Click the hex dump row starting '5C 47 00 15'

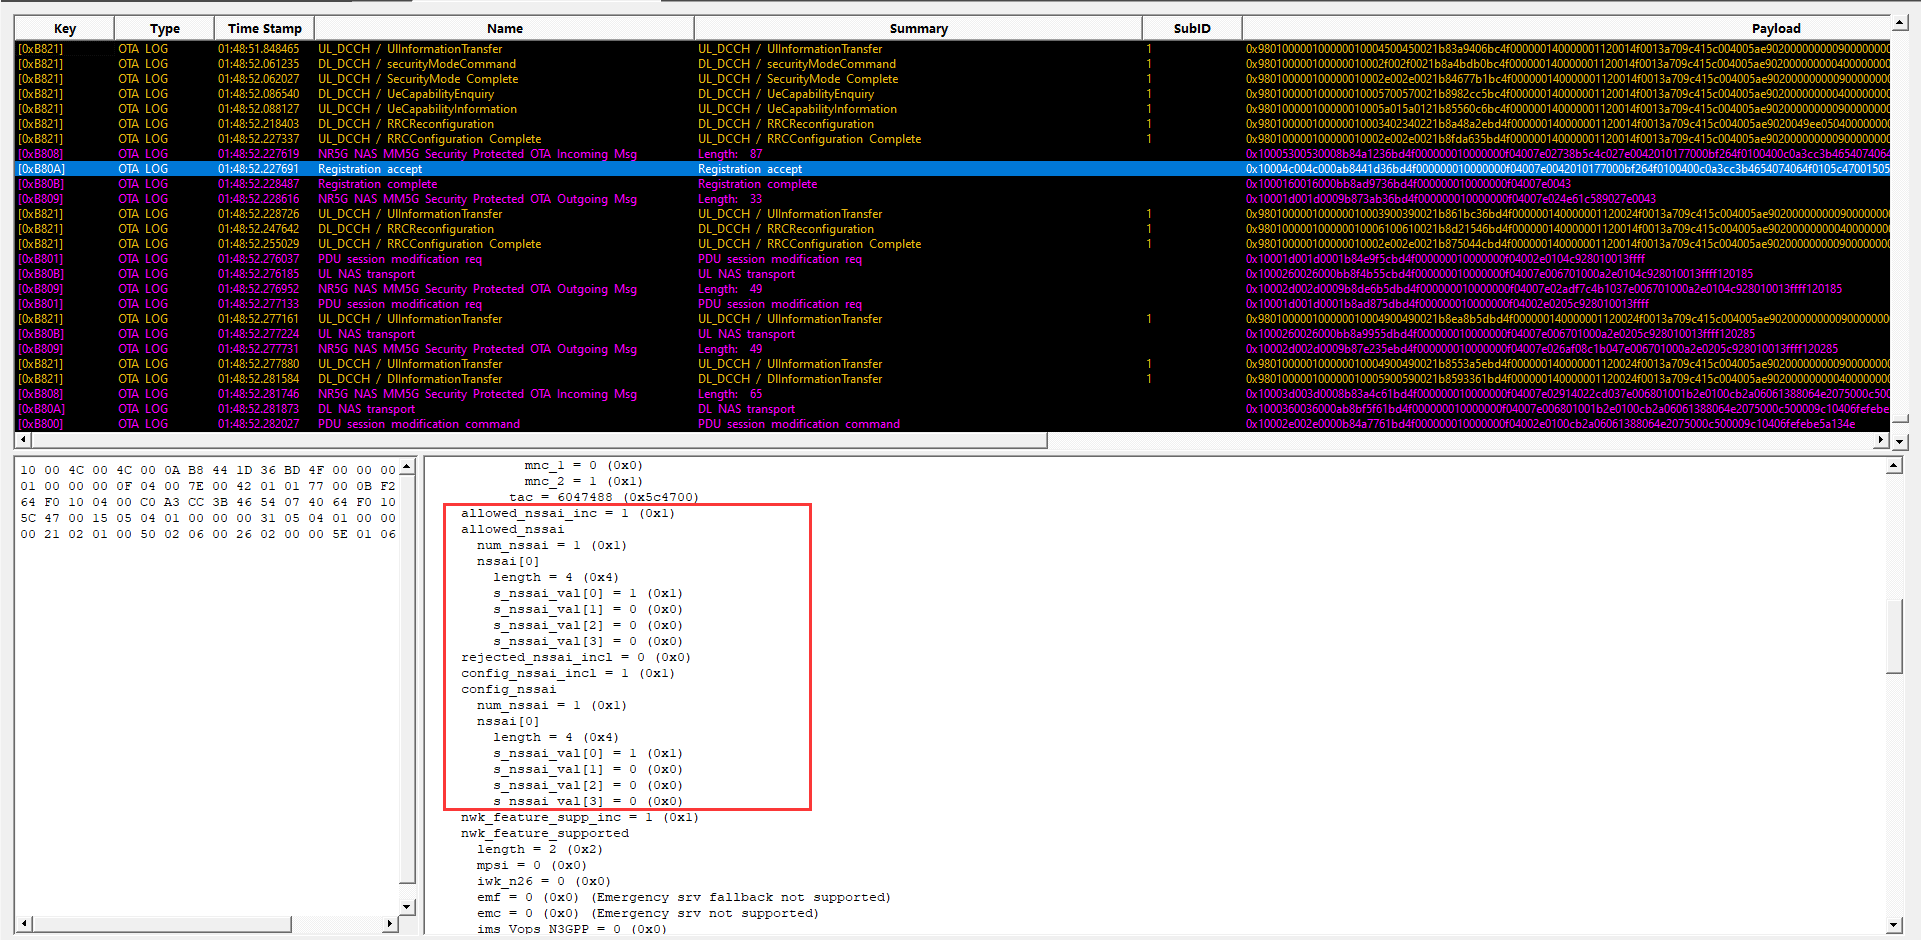[x=208, y=518]
